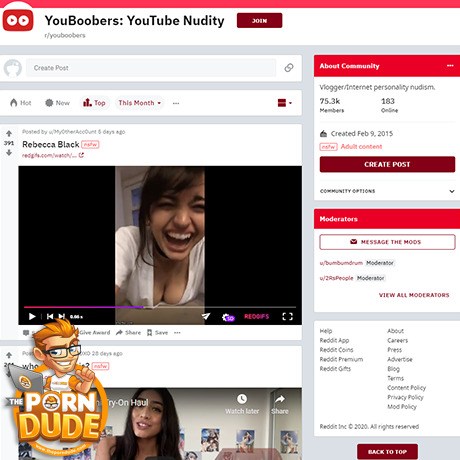Open the Reddit App footer link

(334, 340)
